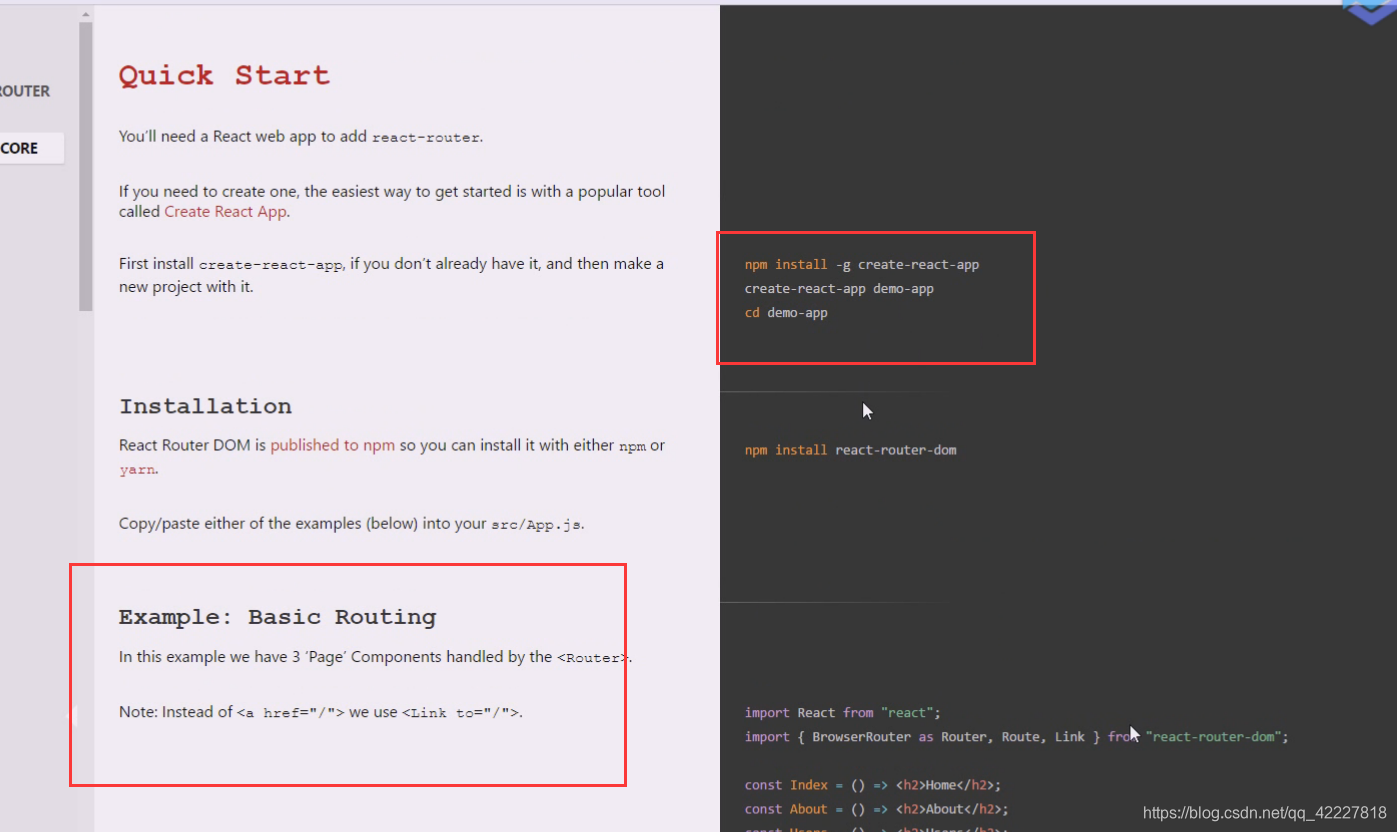This screenshot has width=1397, height=832.
Task: Click the Example: Basic Routing heading
Action: click(277, 617)
